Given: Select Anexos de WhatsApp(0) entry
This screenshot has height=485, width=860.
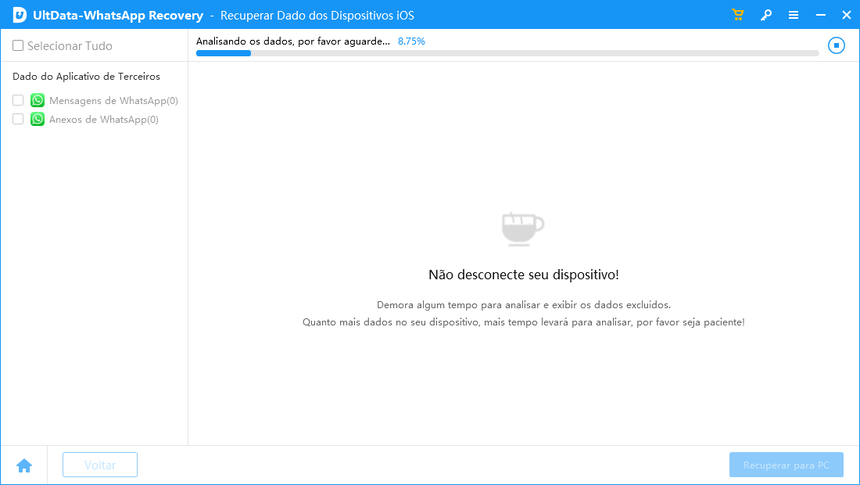Looking at the screenshot, I should (x=104, y=119).
